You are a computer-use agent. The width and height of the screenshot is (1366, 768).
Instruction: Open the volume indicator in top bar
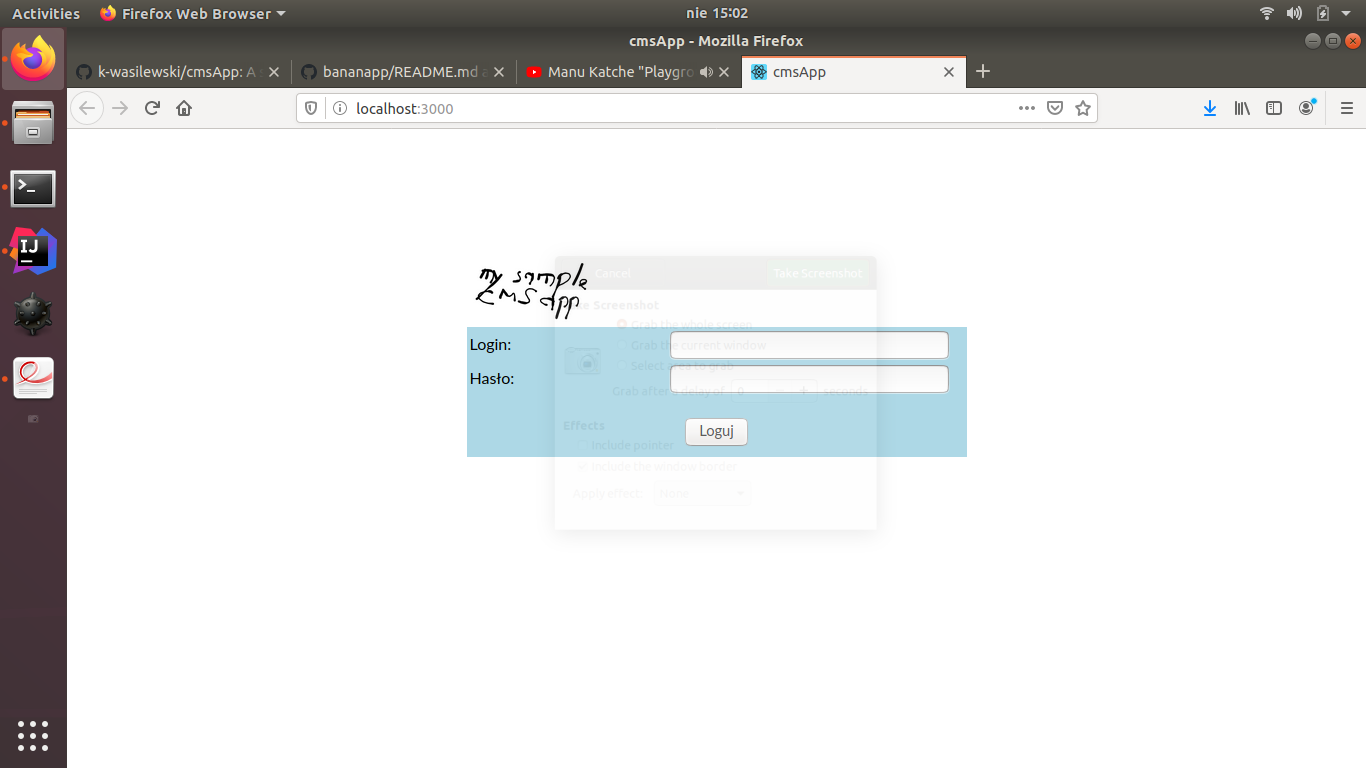click(1294, 13)
